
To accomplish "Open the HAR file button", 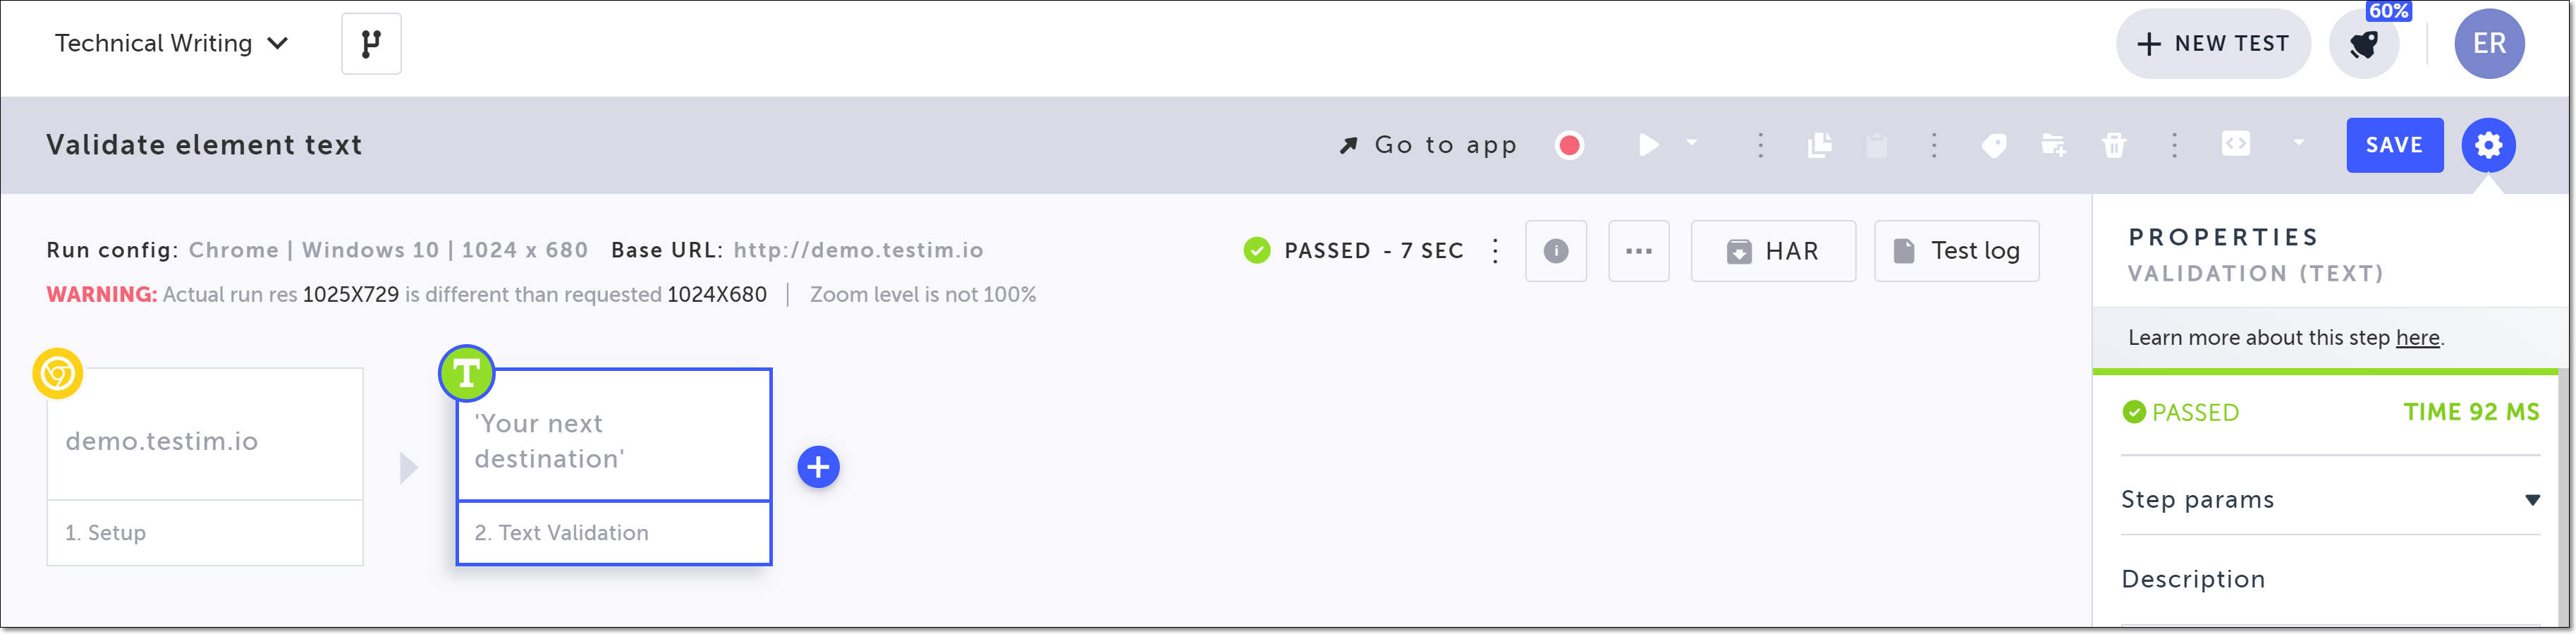I will tap(1772, 251).
